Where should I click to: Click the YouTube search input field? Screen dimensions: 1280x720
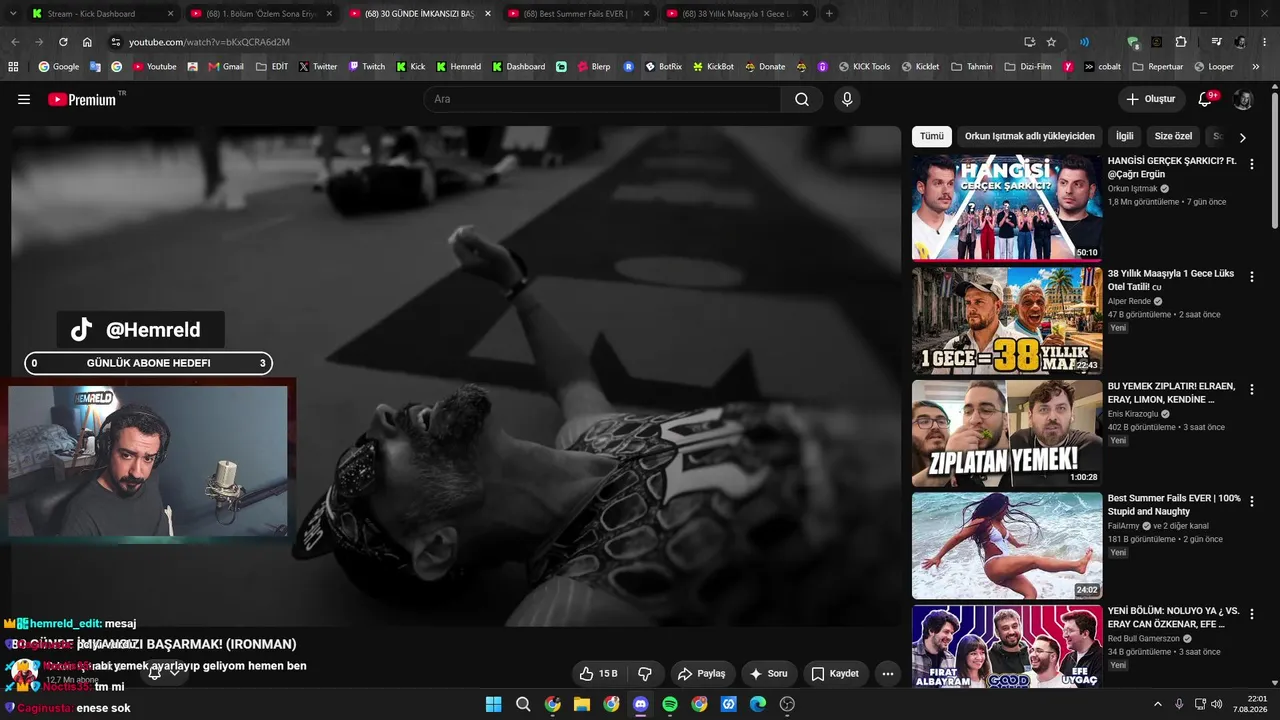(x=602, y=99)
